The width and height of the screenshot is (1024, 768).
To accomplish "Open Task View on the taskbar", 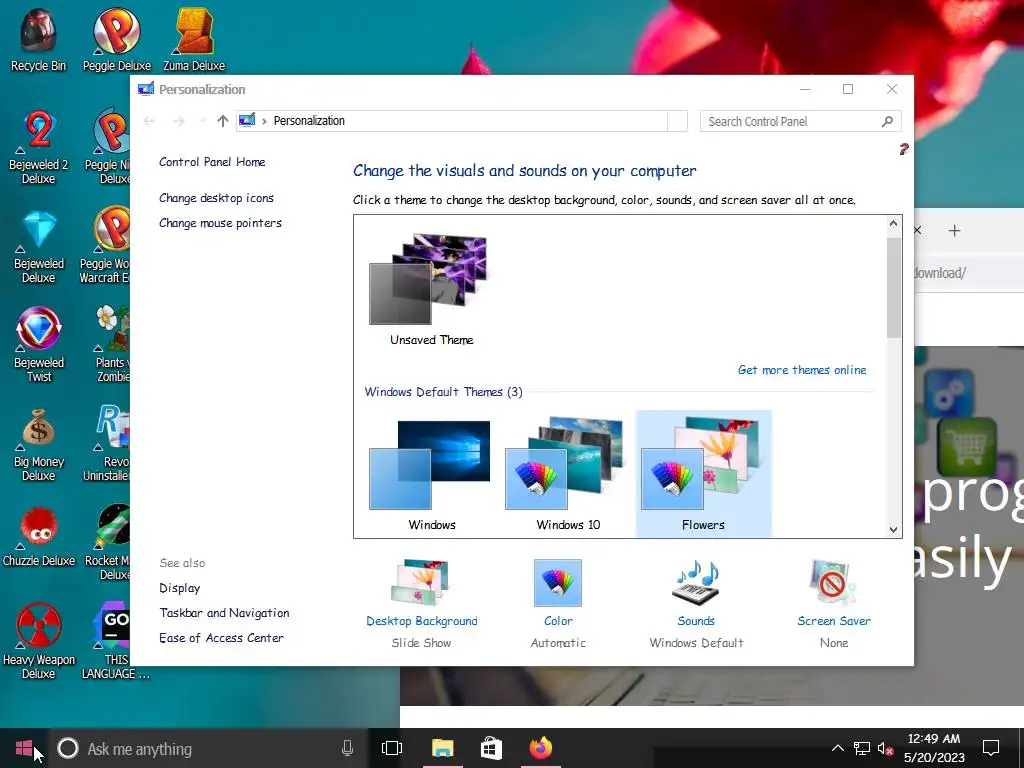I will point(392,748).
